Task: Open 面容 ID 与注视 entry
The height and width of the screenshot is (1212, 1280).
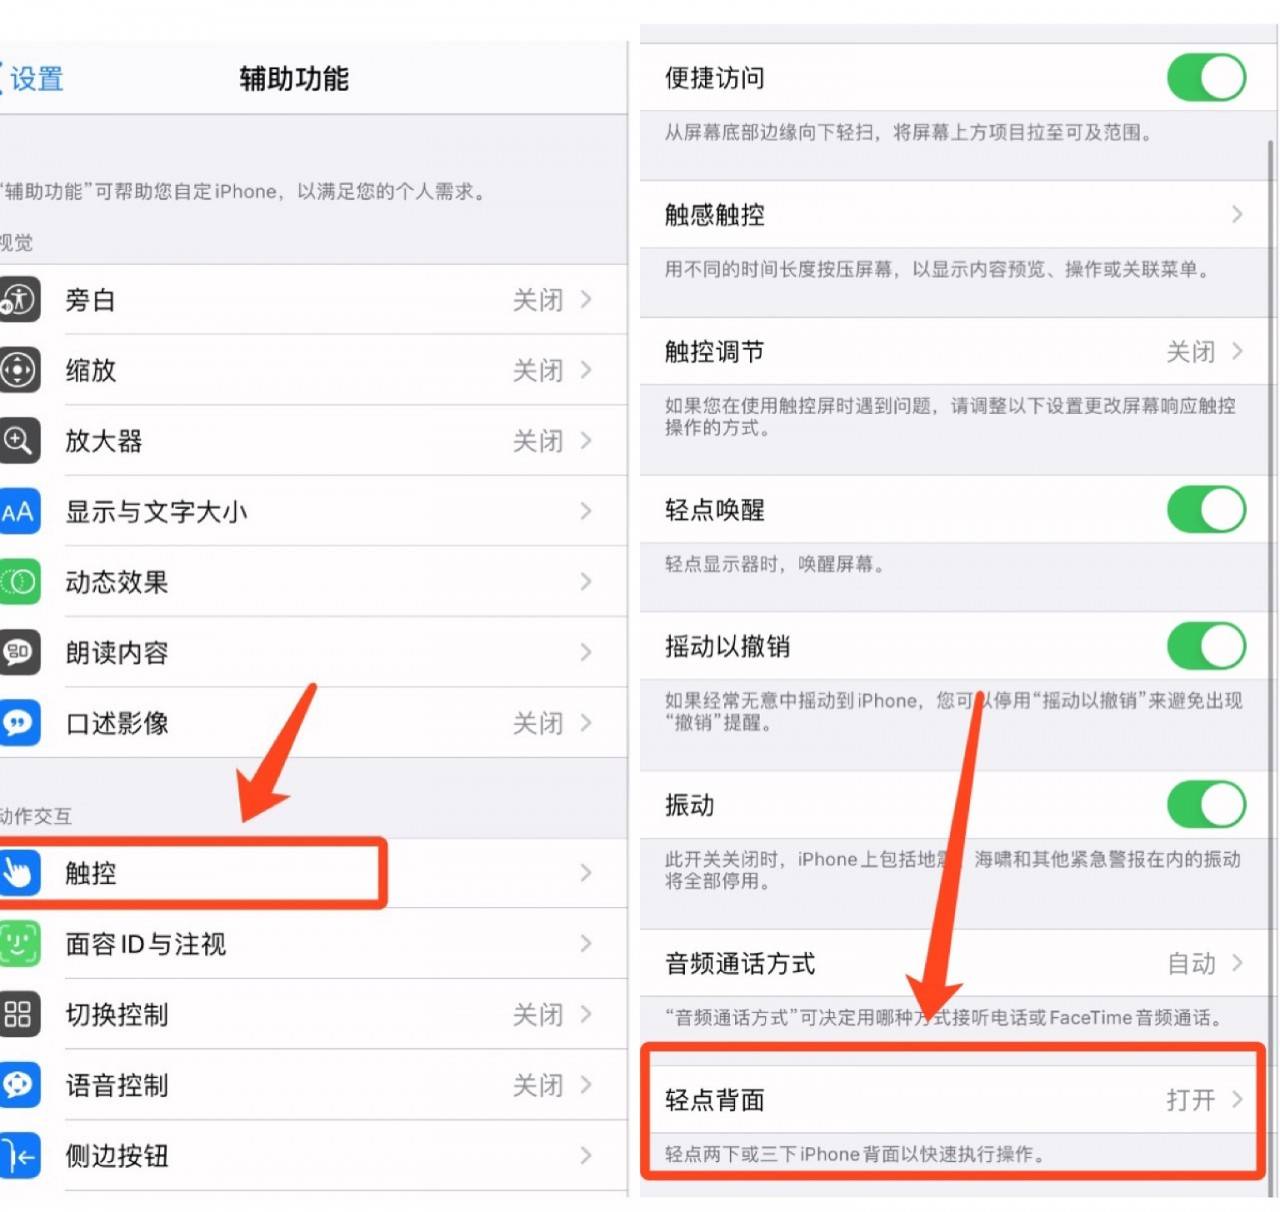Action: 313,943
